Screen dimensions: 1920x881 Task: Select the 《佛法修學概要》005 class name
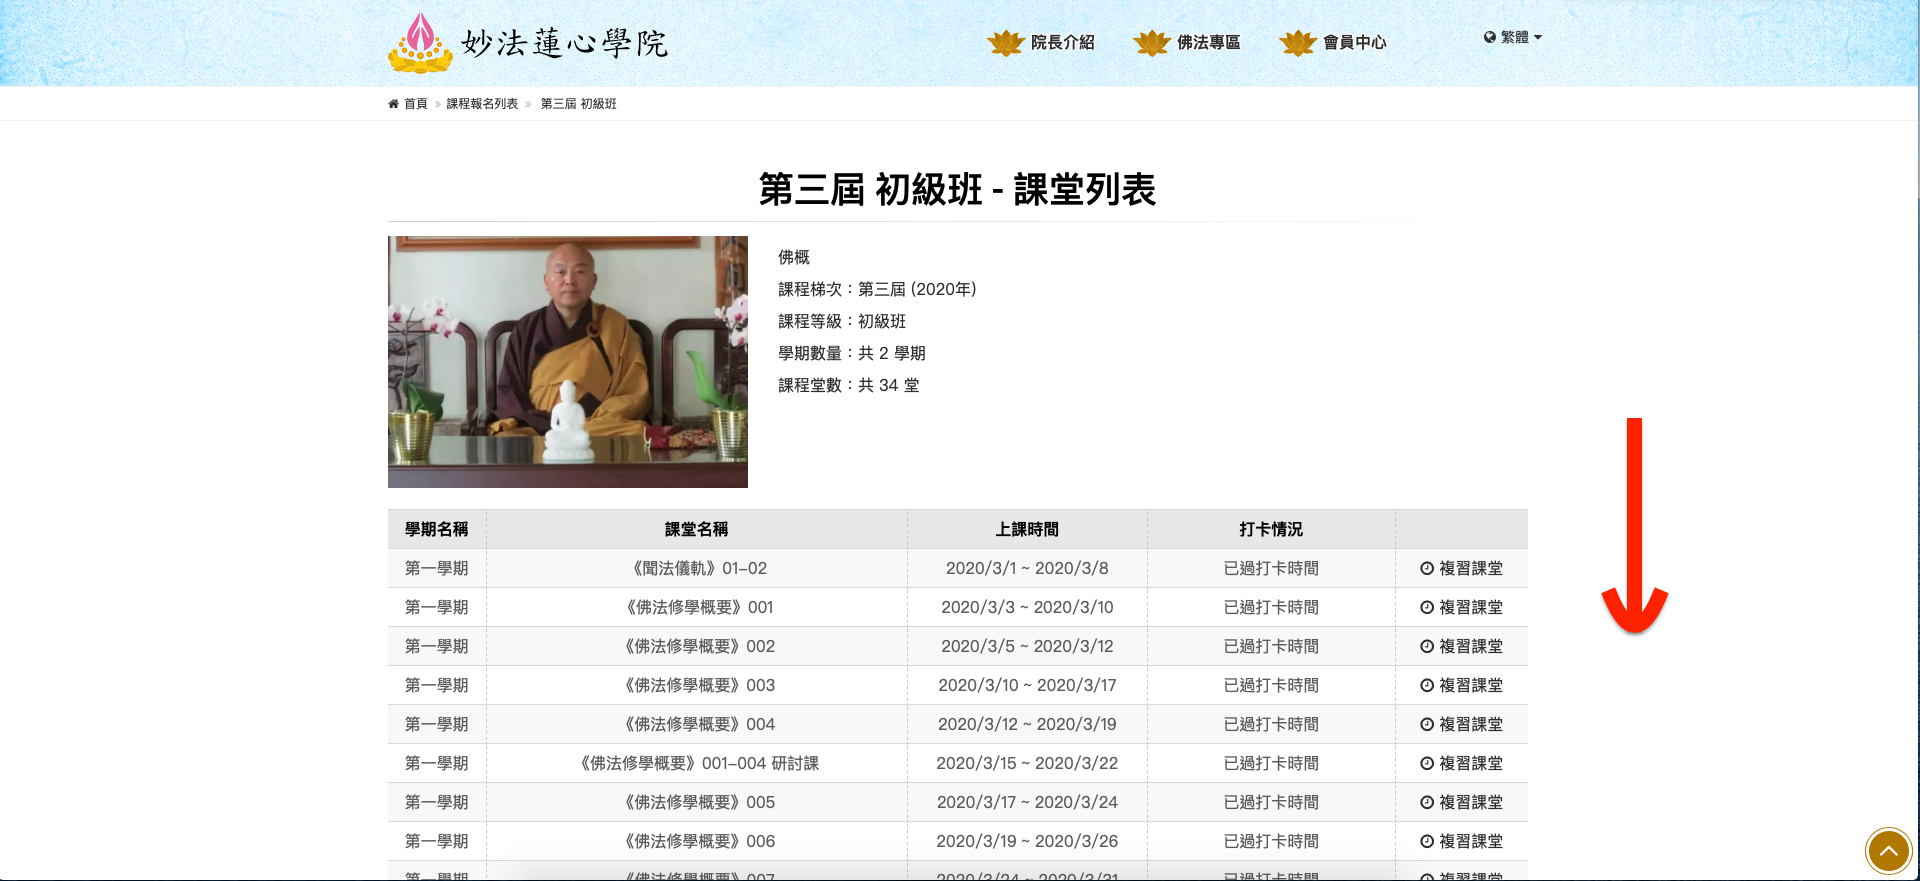697,802
